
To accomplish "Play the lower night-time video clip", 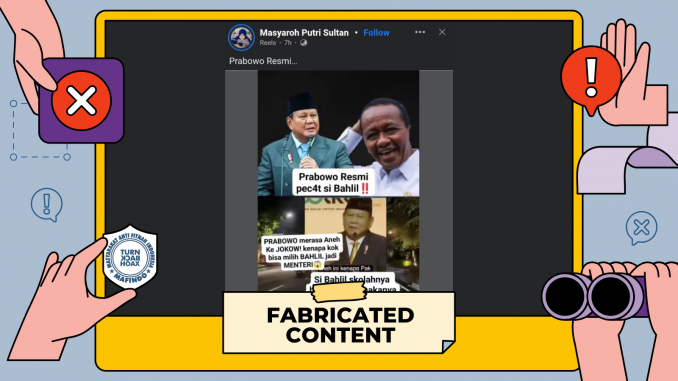I will 338,243.
